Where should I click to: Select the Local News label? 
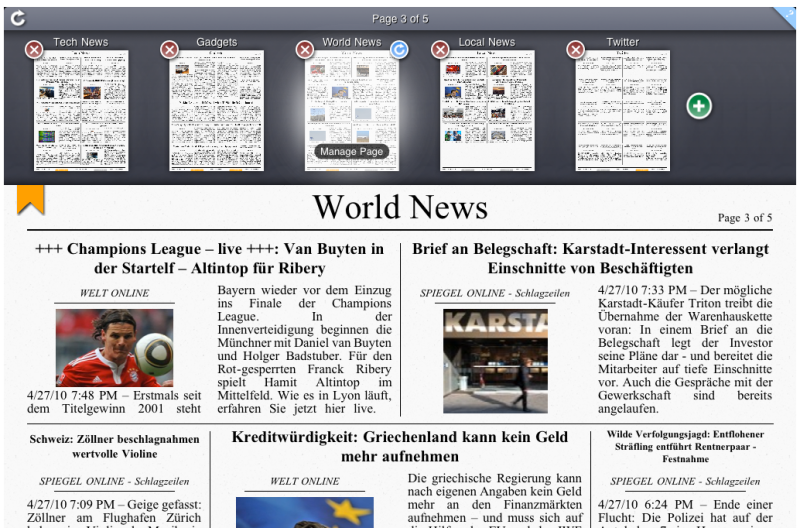(487, 42)
